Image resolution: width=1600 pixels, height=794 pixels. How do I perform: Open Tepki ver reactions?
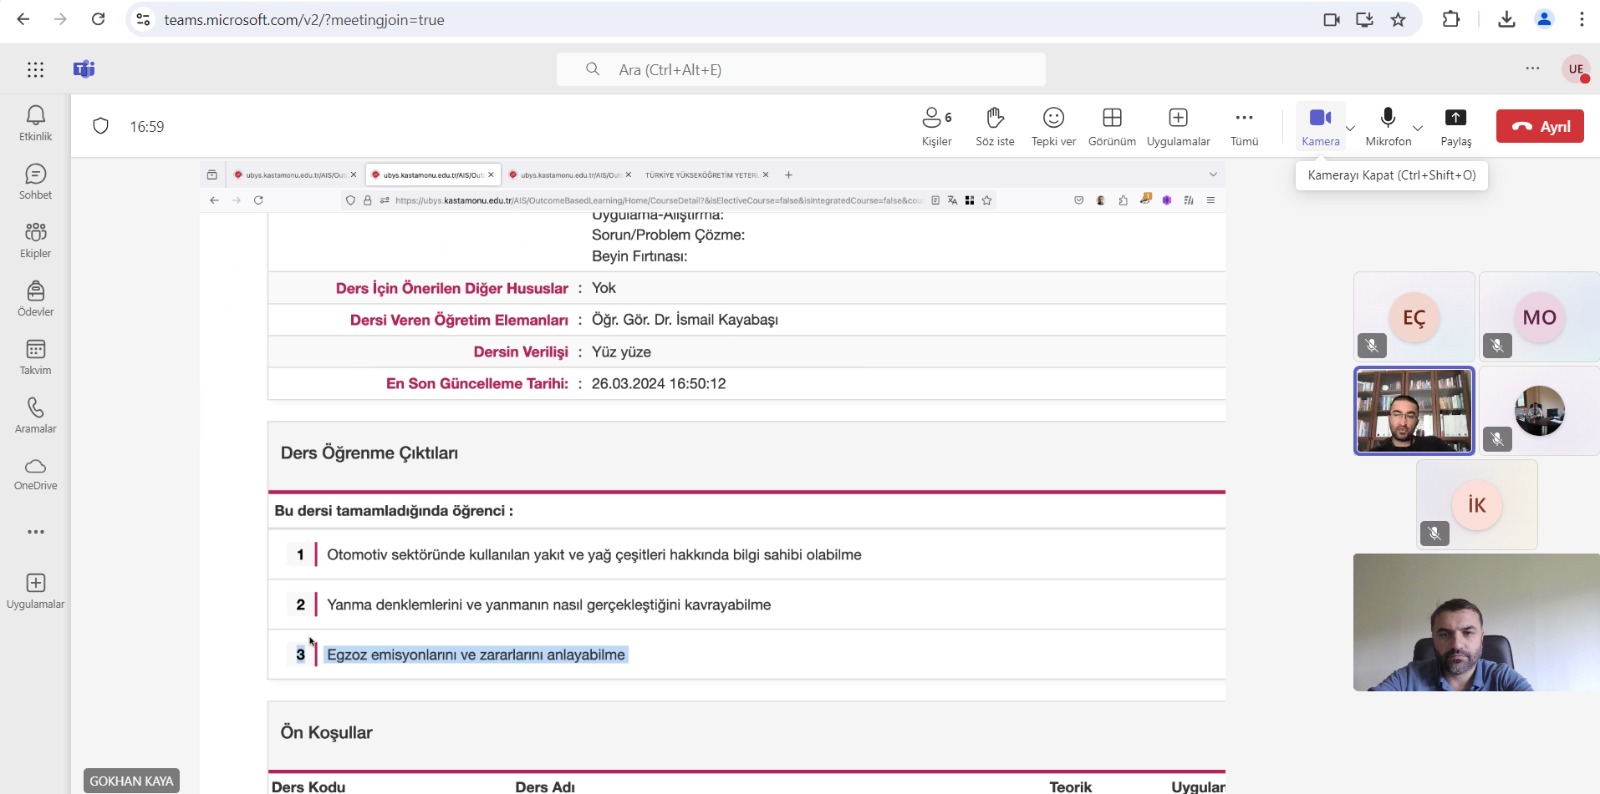point(1053,126)
